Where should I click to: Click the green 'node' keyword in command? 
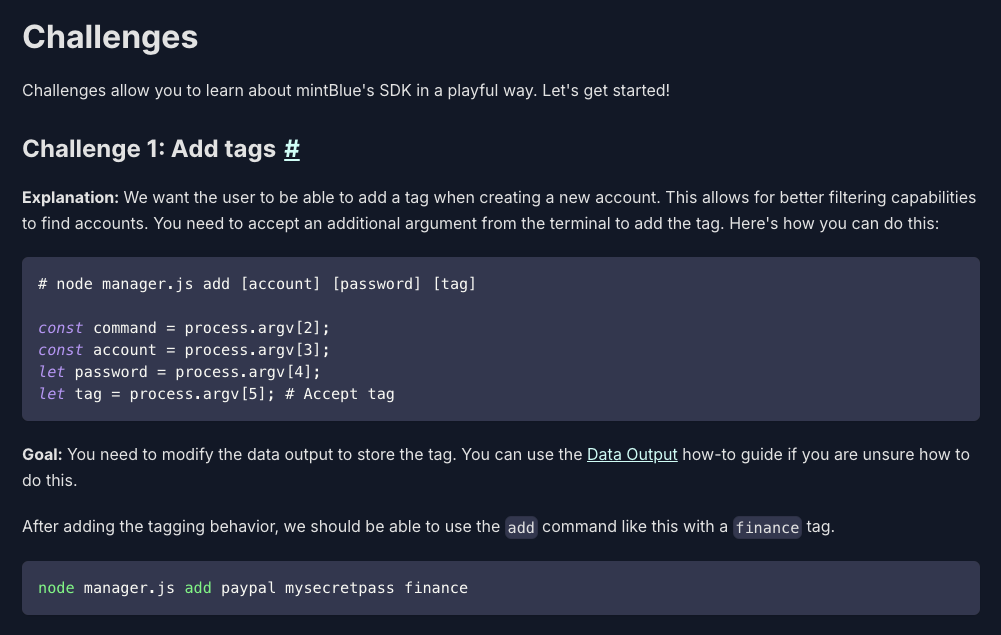click(x=56, y=588)
